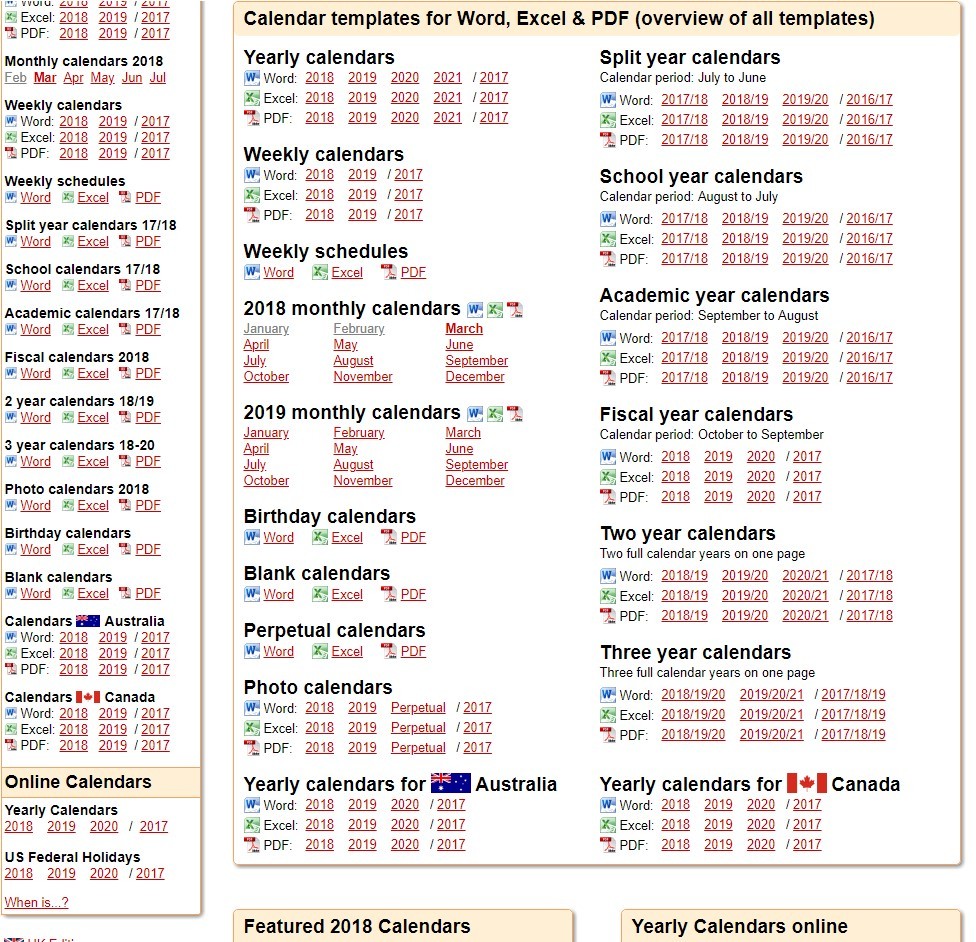The width and height of the screenshot is (976, 942).
Task: Open US Federal Holidays 2019 link
Action: click(x=61, y=874)
